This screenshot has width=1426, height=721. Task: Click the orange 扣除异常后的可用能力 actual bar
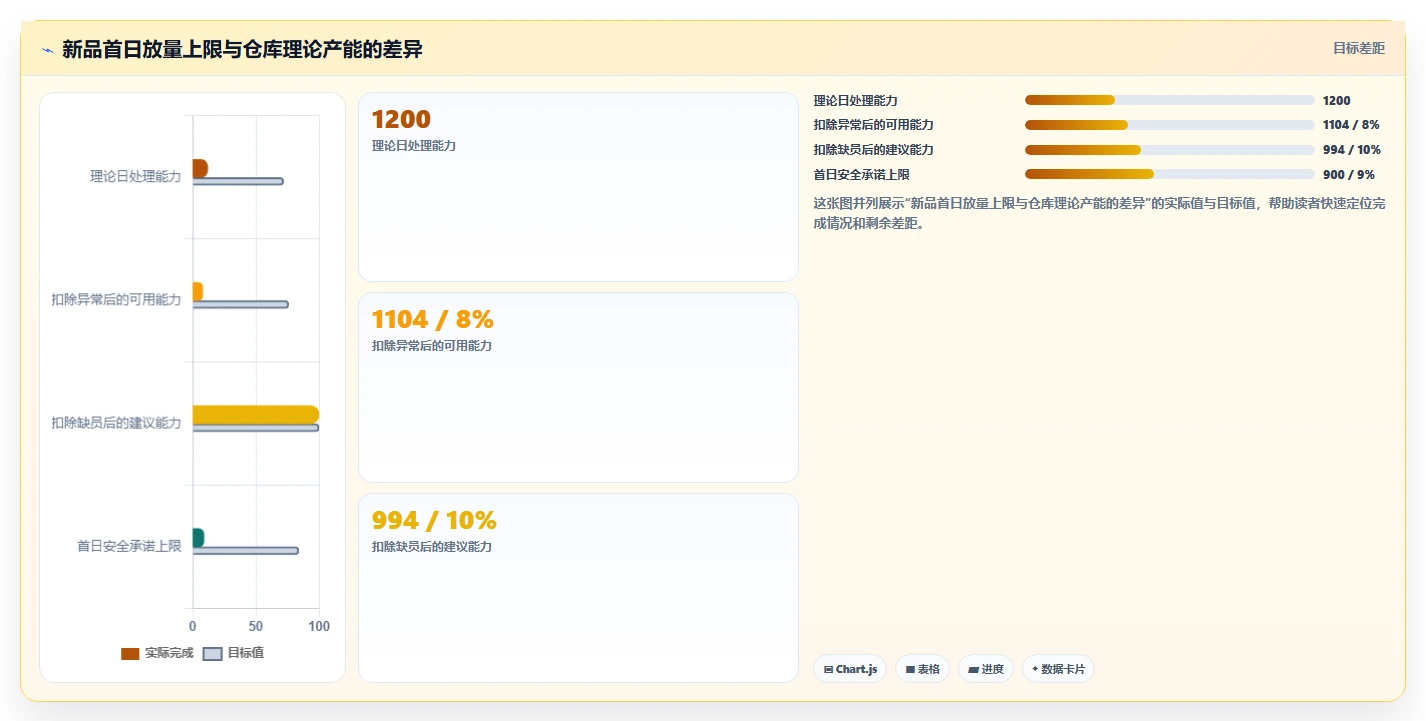click(198, 291)
